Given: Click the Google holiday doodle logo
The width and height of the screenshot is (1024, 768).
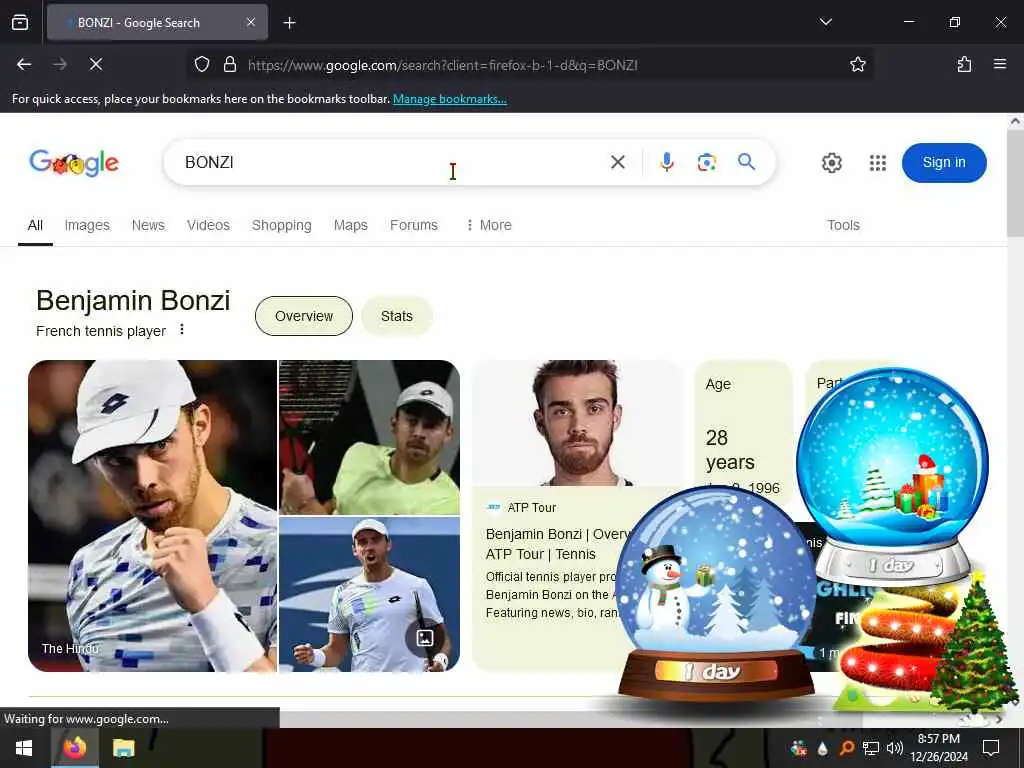Looking at the screenshot, I should pyautogui.click(x=74, y=163).
